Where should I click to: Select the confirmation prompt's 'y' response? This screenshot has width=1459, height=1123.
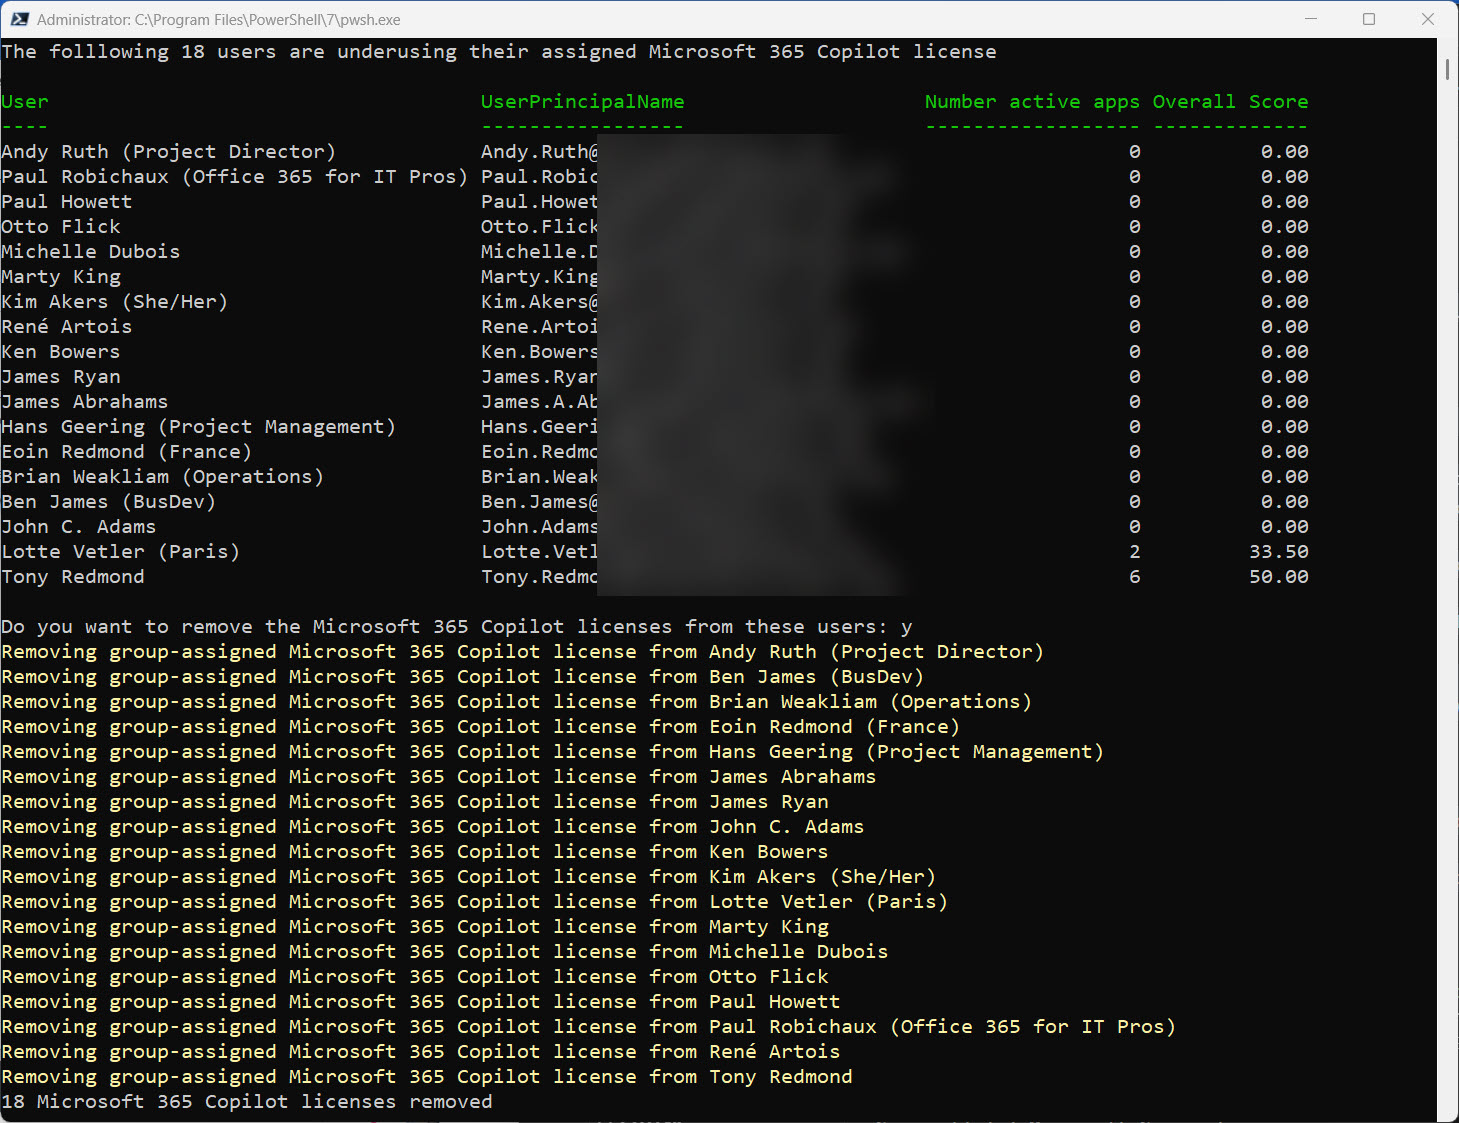pos(906,626)
